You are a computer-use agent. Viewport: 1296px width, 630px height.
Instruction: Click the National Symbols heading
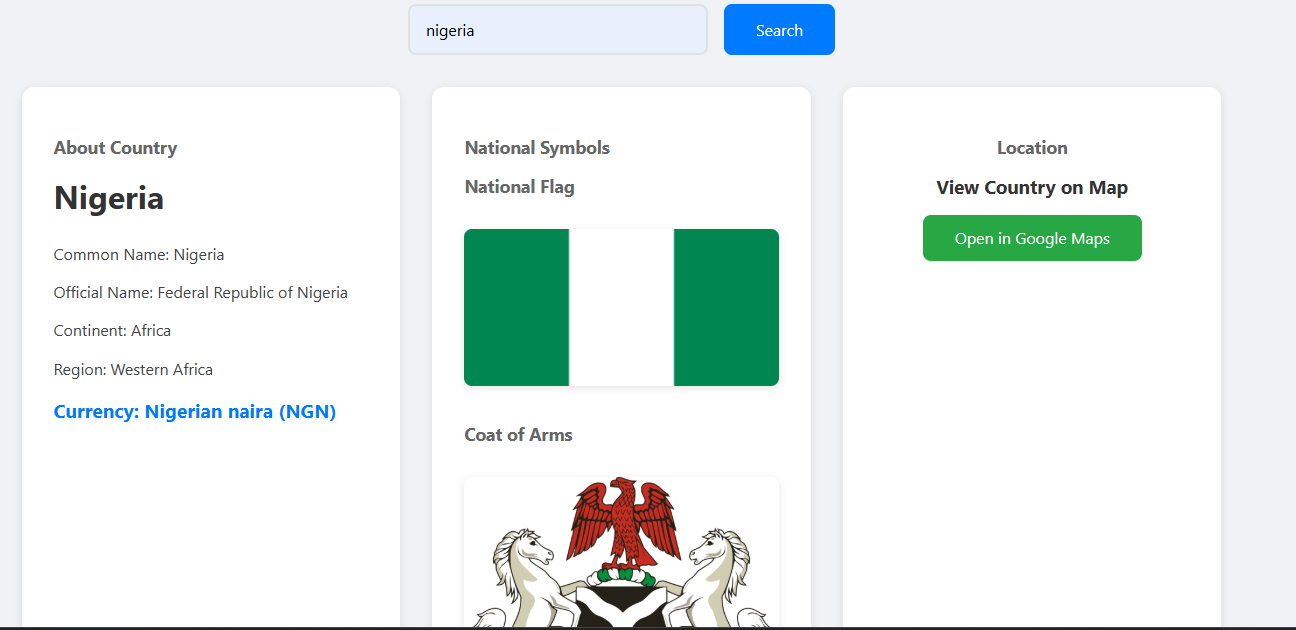pyautogui.click(x=537, y=148)
